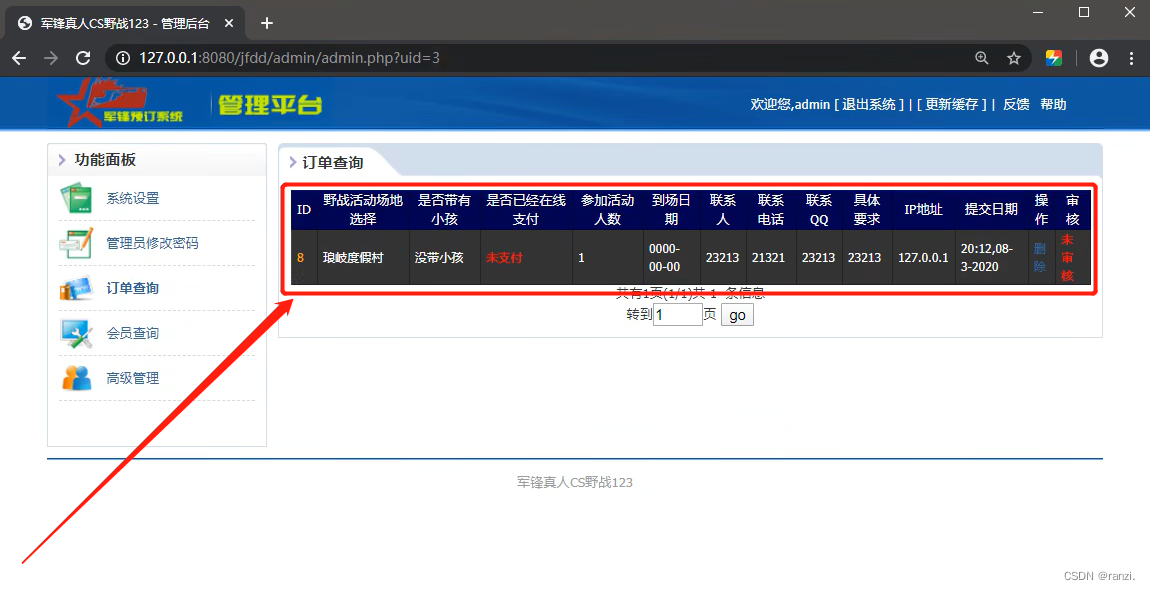This screenshot has height=590, width=1150.
Task: Open the Chrome three-dot menu
Action: tap(1132, 58)
